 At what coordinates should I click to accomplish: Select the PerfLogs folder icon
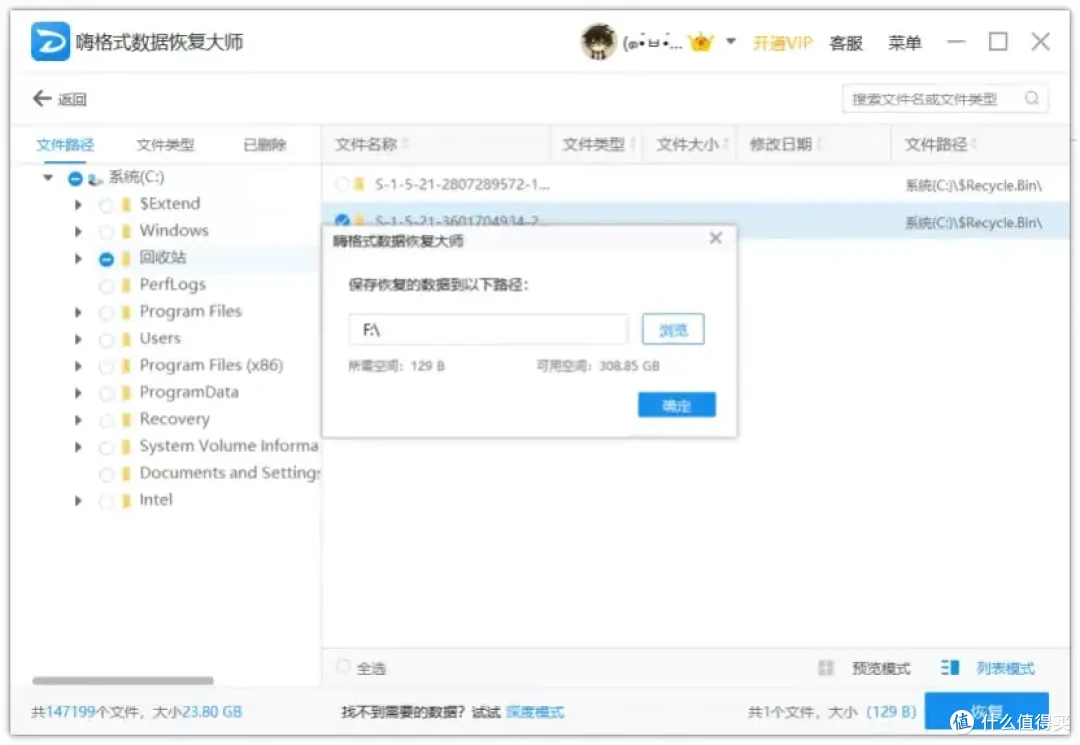point(126,284)
